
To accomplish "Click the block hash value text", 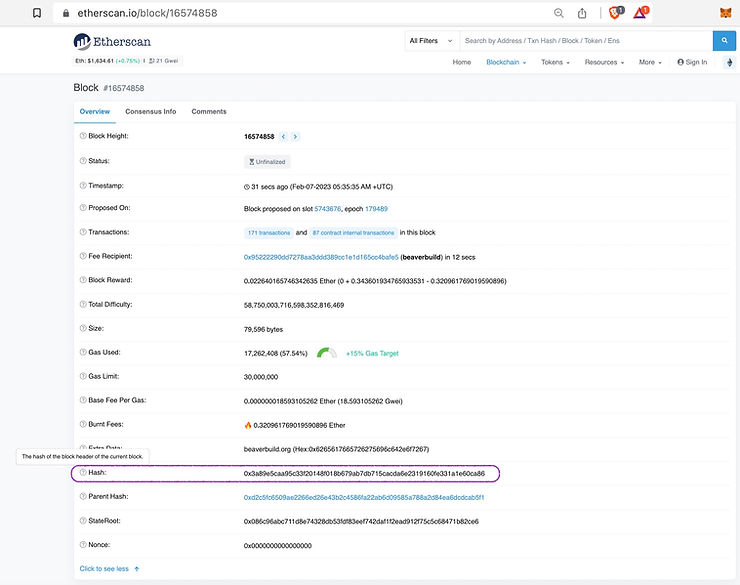I will coord(364,473).
